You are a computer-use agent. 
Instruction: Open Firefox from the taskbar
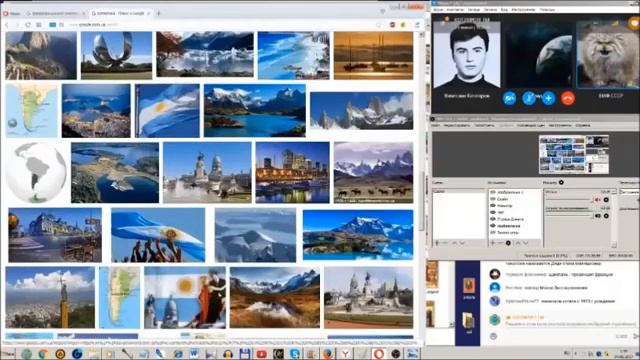328,353
